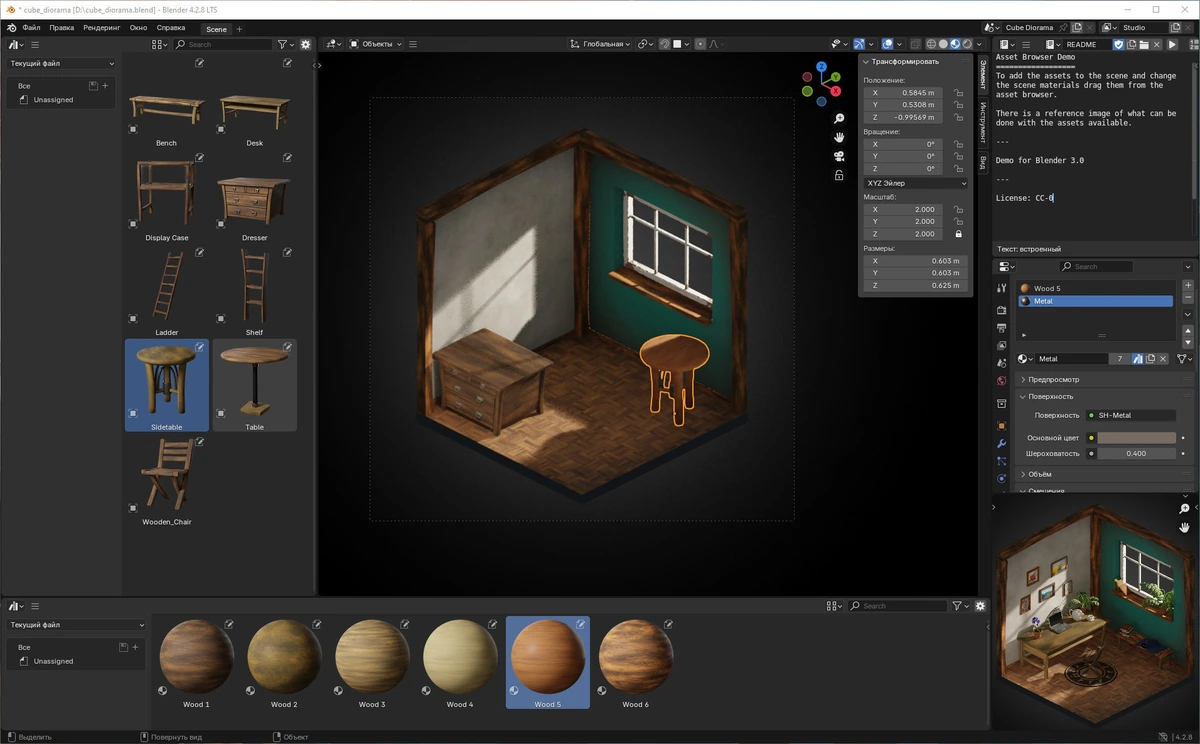Image resolution: width=1200 pixels, height=744 pixels.
Task: Toggle viewport gizmos visibility
Action: click(859, 44)
